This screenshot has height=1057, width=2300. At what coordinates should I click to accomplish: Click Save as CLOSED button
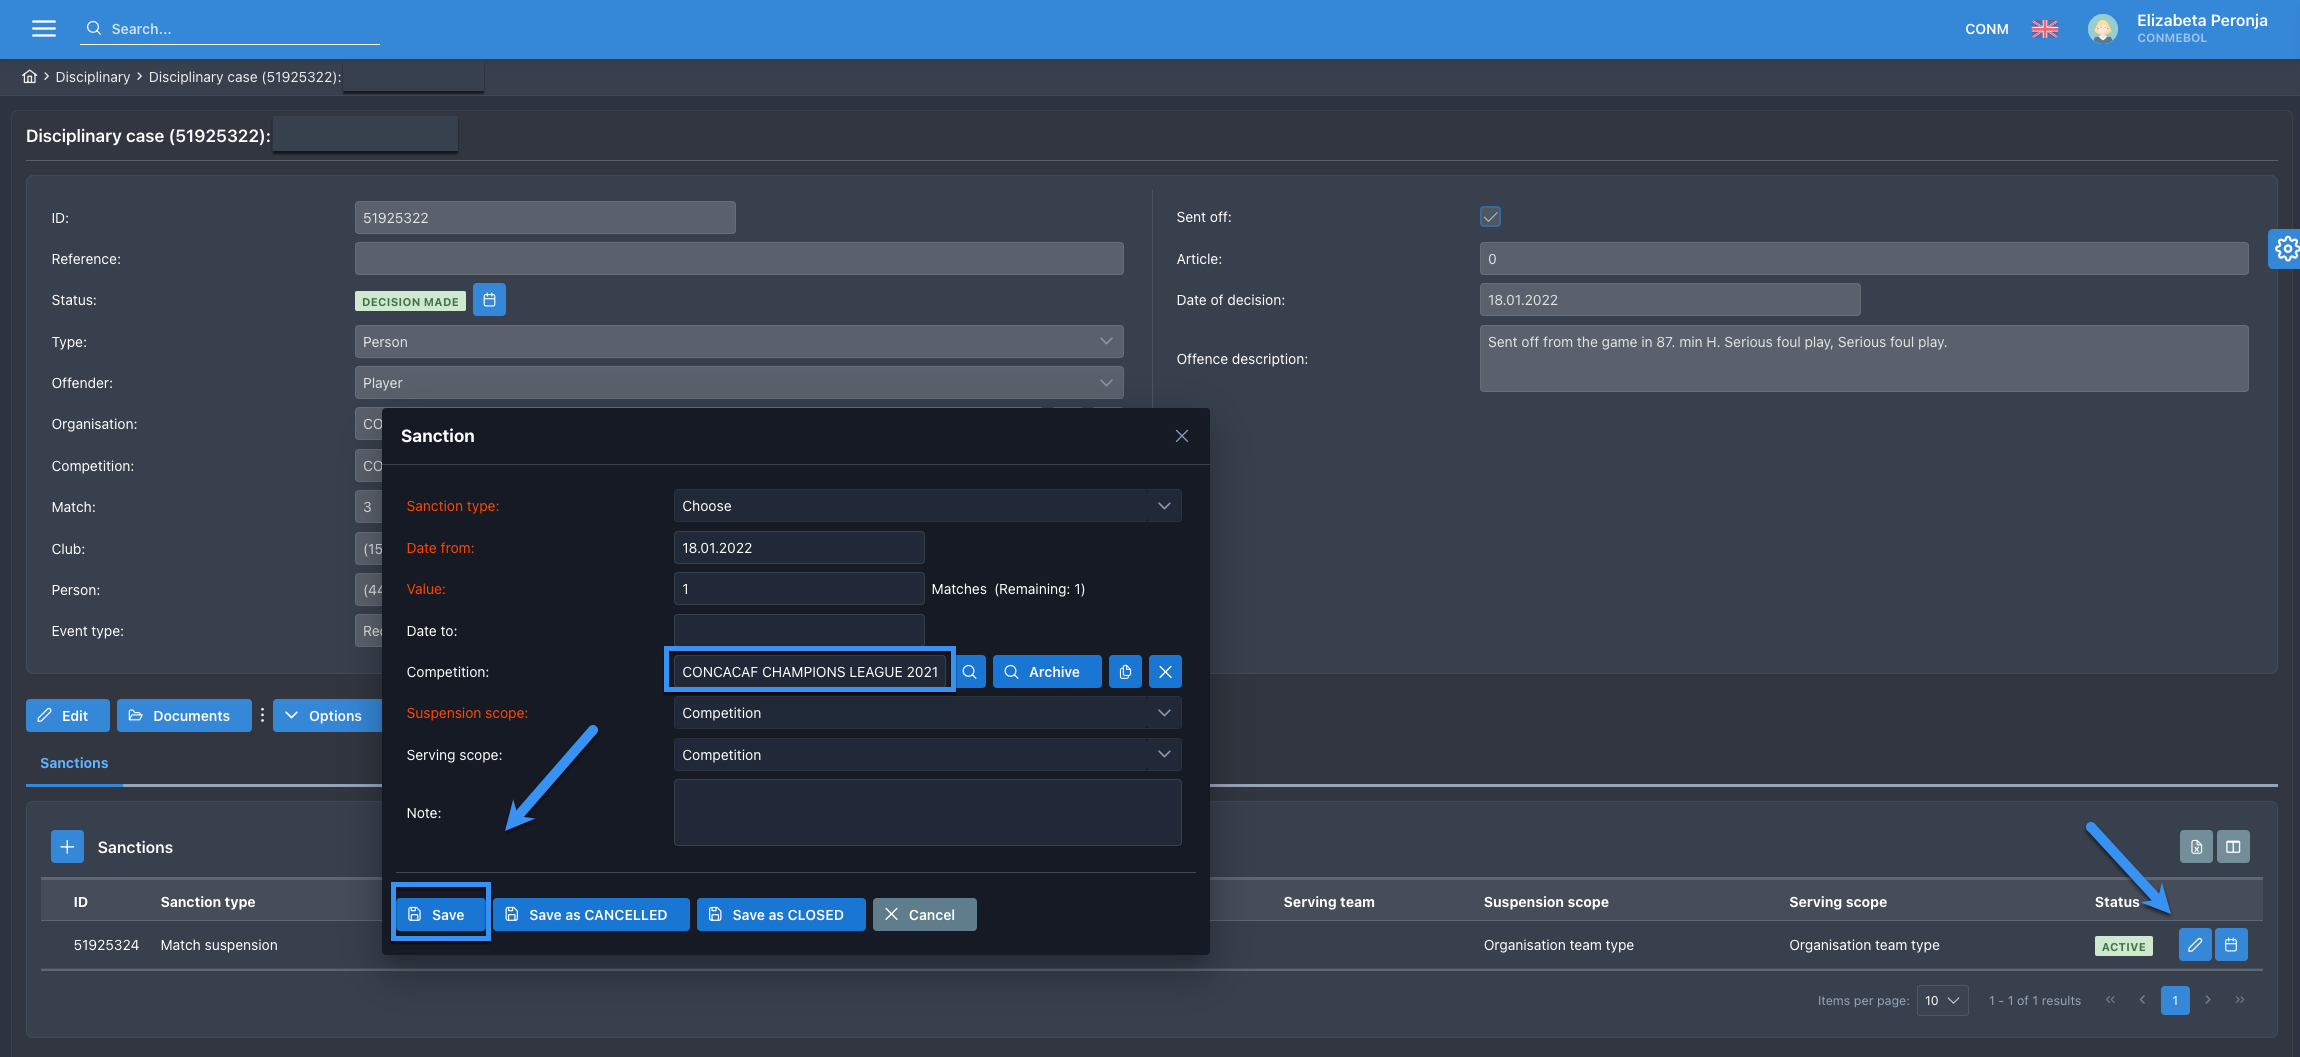pyautogui.click(x=780, y=915)
